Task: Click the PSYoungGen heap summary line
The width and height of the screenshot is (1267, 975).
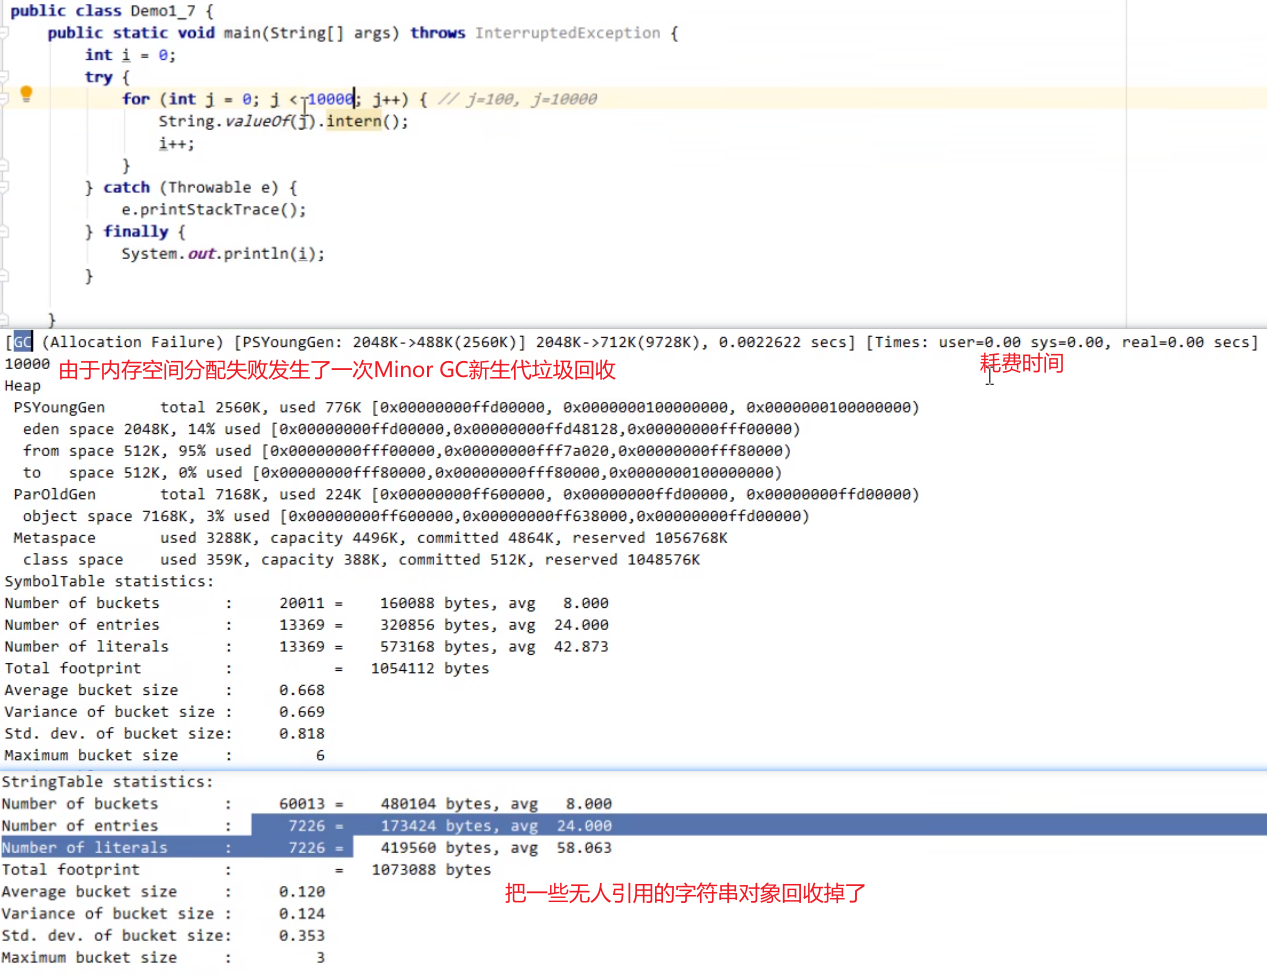Action: pos(465,407)
